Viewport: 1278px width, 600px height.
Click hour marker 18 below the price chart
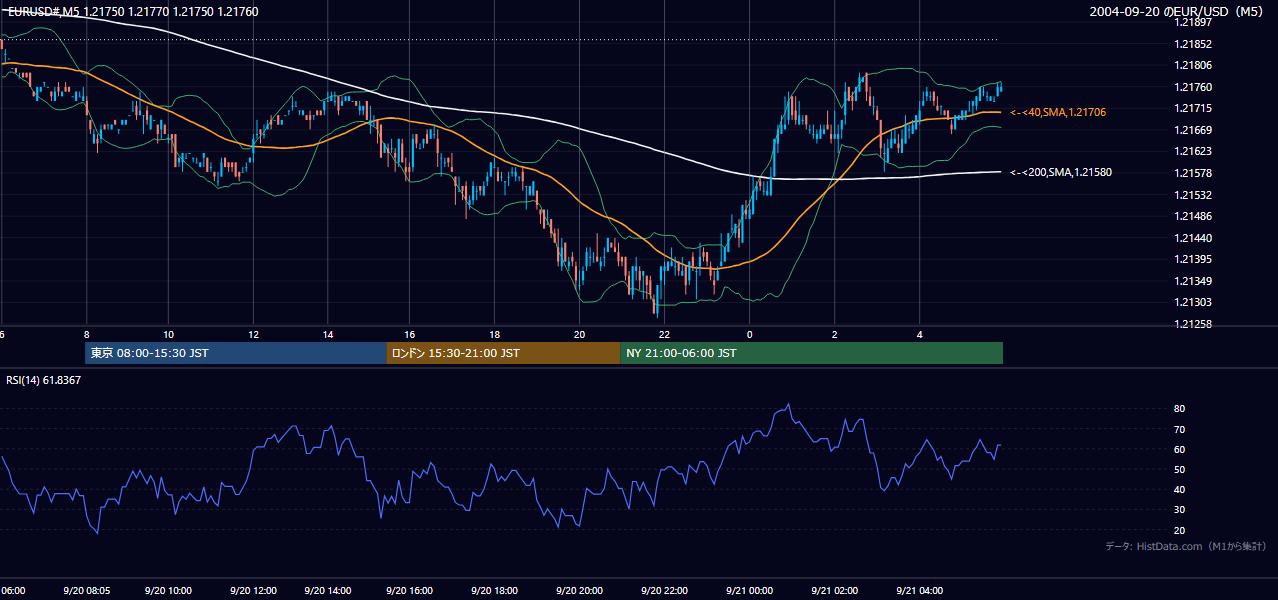494,334
